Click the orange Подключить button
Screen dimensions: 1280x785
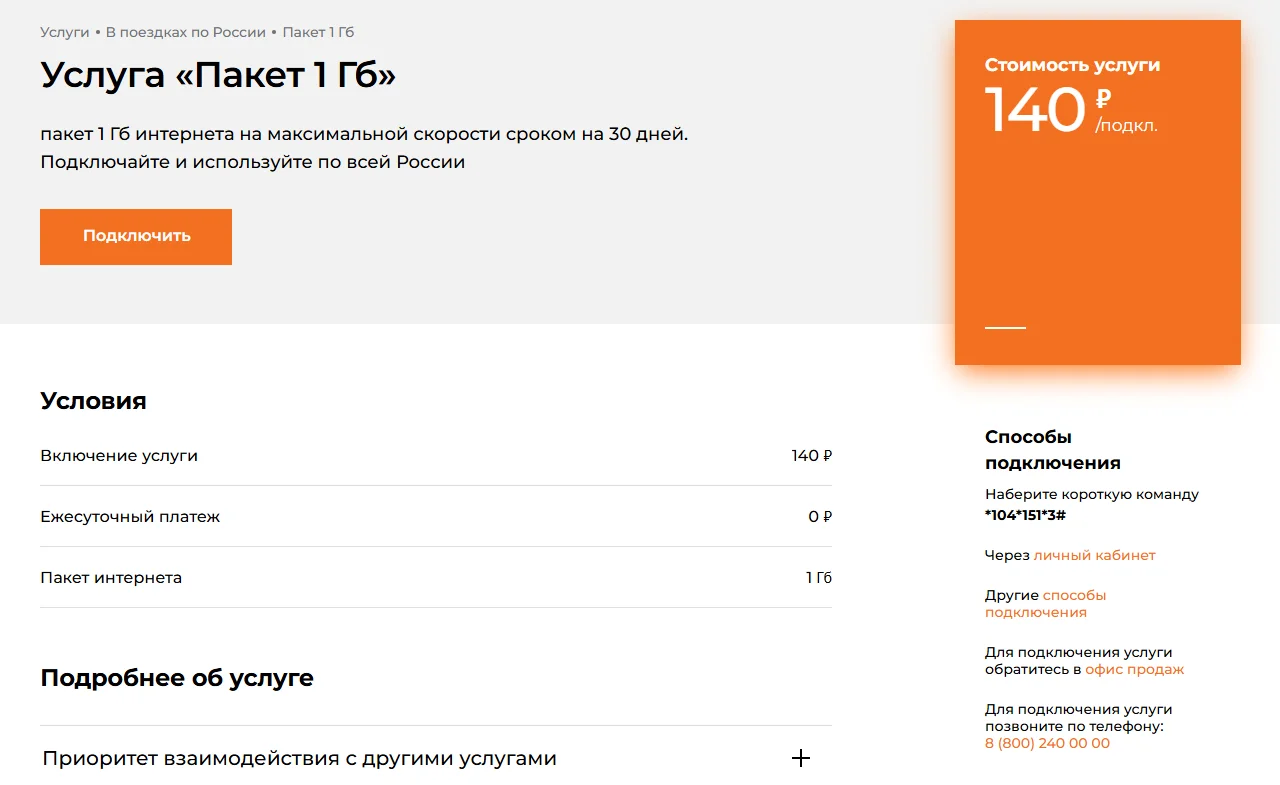click(x=136, y=237)
